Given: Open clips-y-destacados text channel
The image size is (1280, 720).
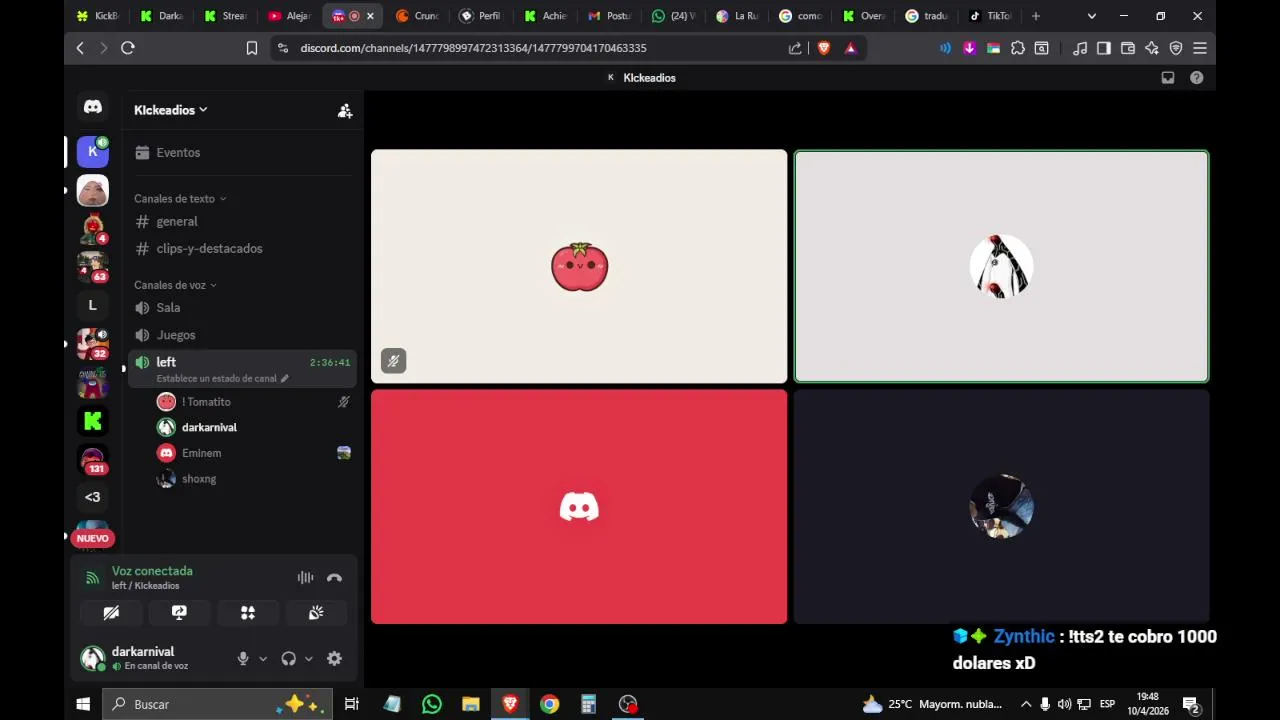Looking at the screenshot, I should [x=209, y=249].
